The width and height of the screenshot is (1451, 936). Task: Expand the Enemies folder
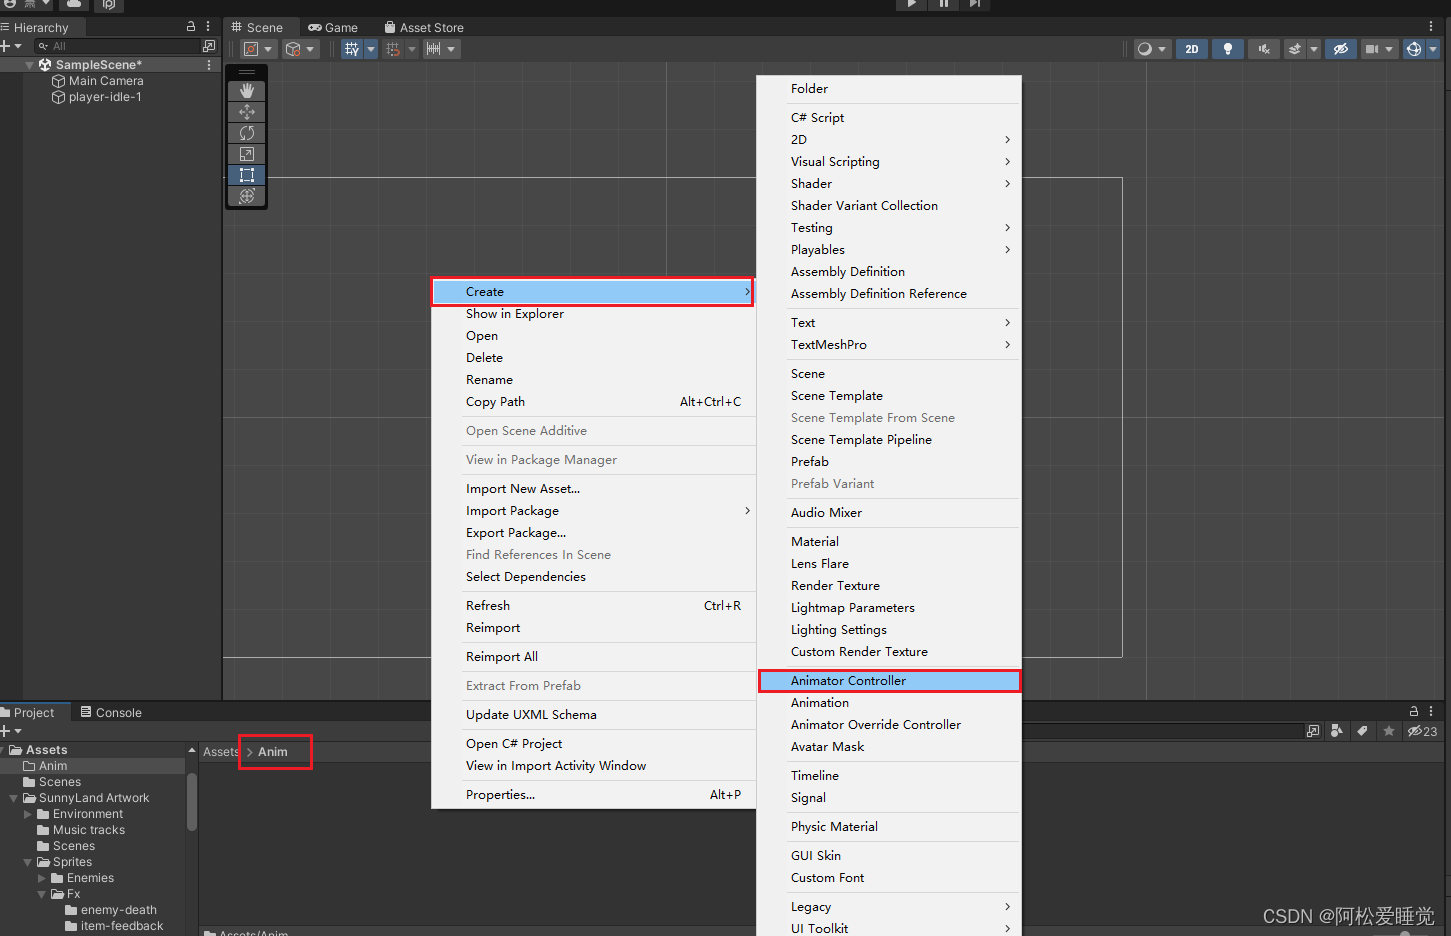click(42, 878)
